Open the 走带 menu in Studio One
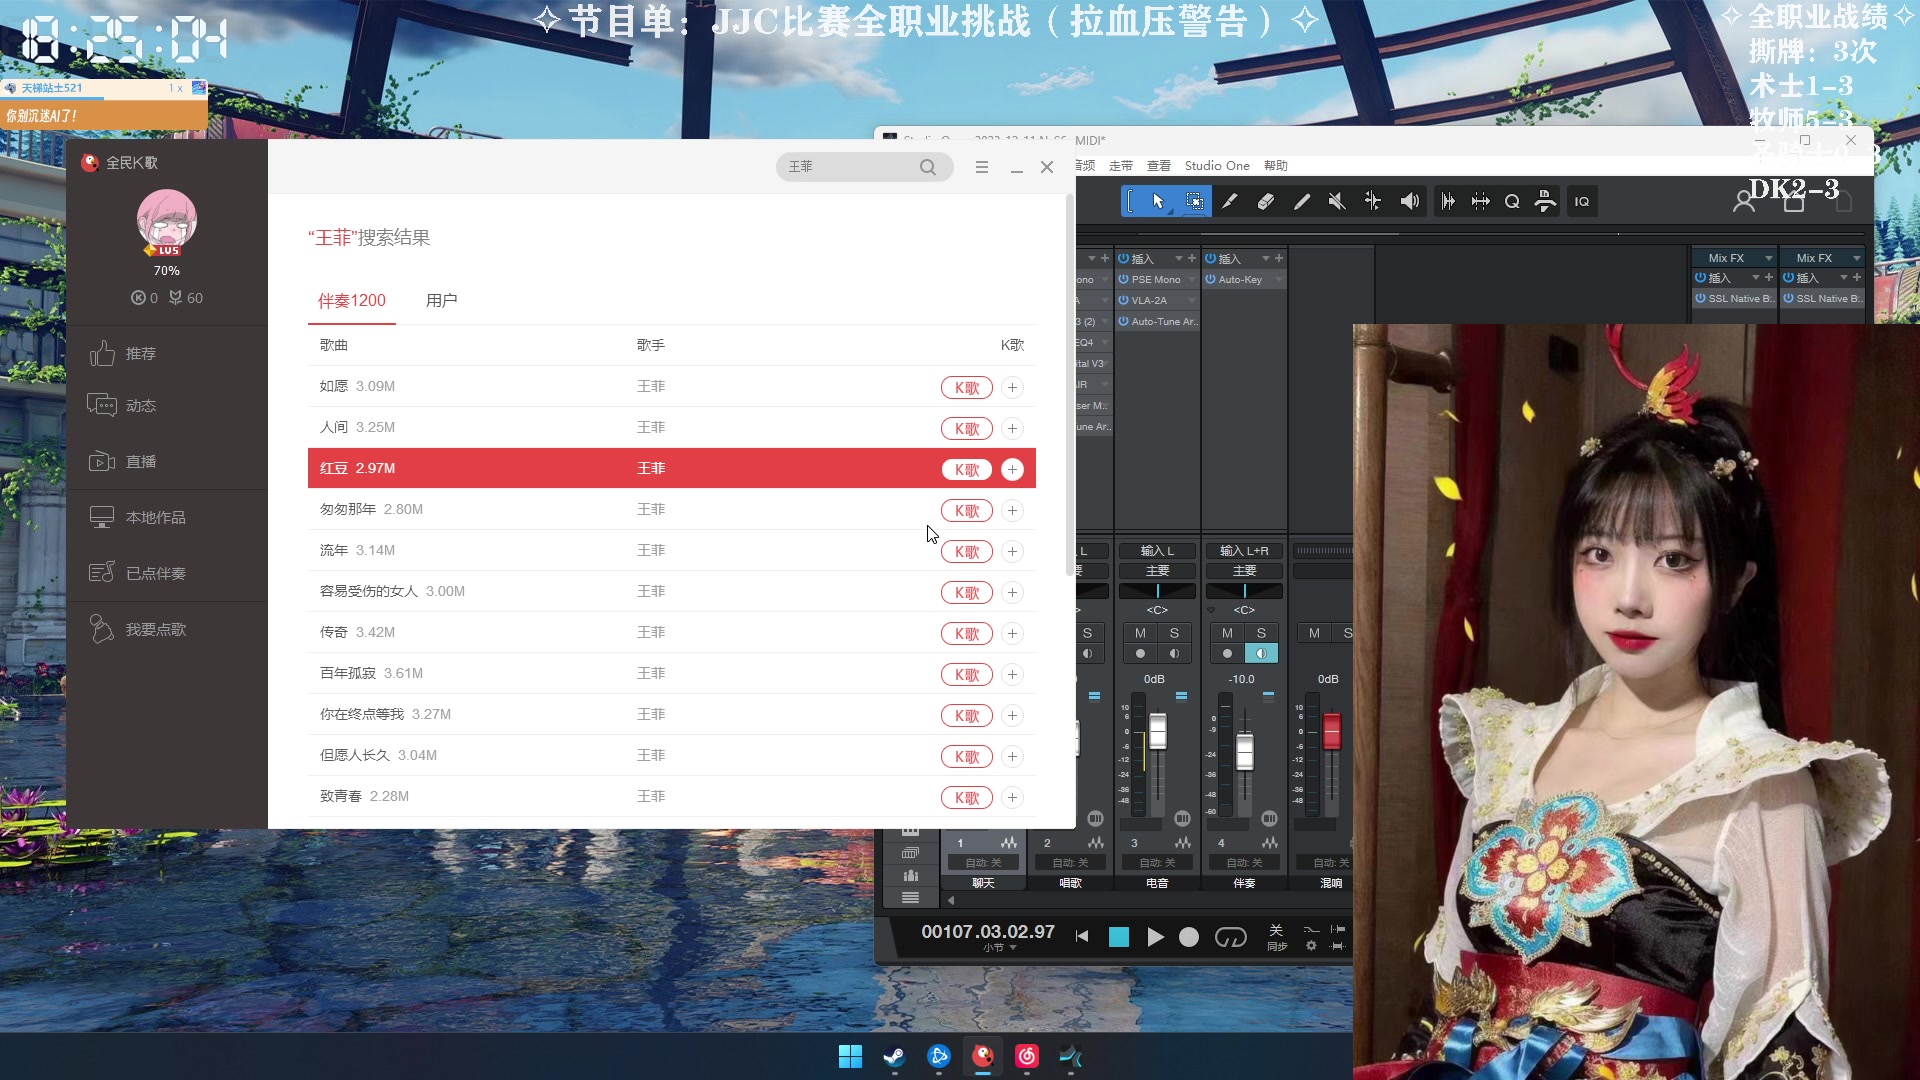This screenshot has height=1080, width=1920. pyautogui.click(x=1121, y=166)
